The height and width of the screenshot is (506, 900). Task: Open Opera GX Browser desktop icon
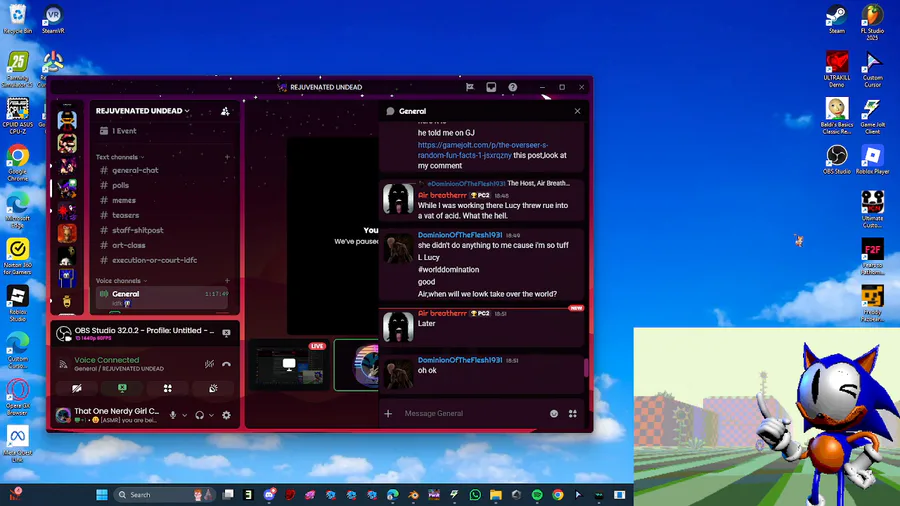[18, 396]
